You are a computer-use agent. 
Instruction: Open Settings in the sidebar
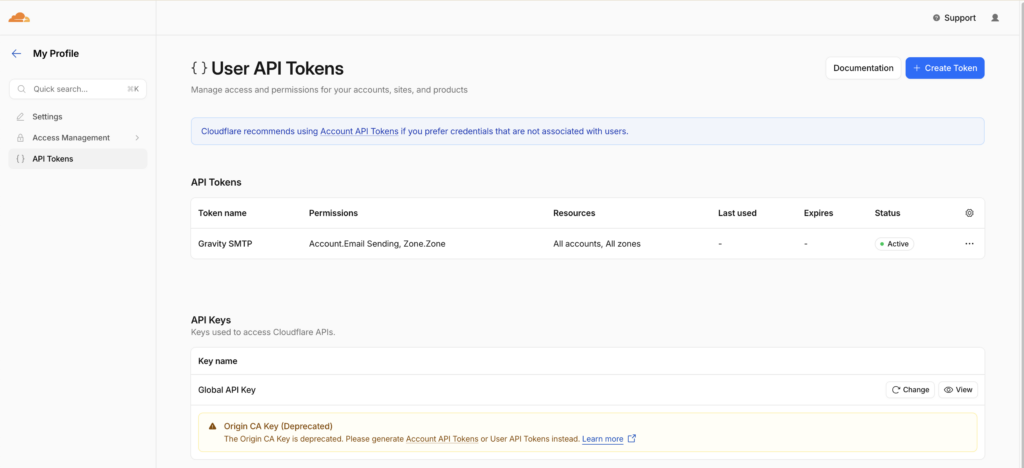tap(78, 117)
